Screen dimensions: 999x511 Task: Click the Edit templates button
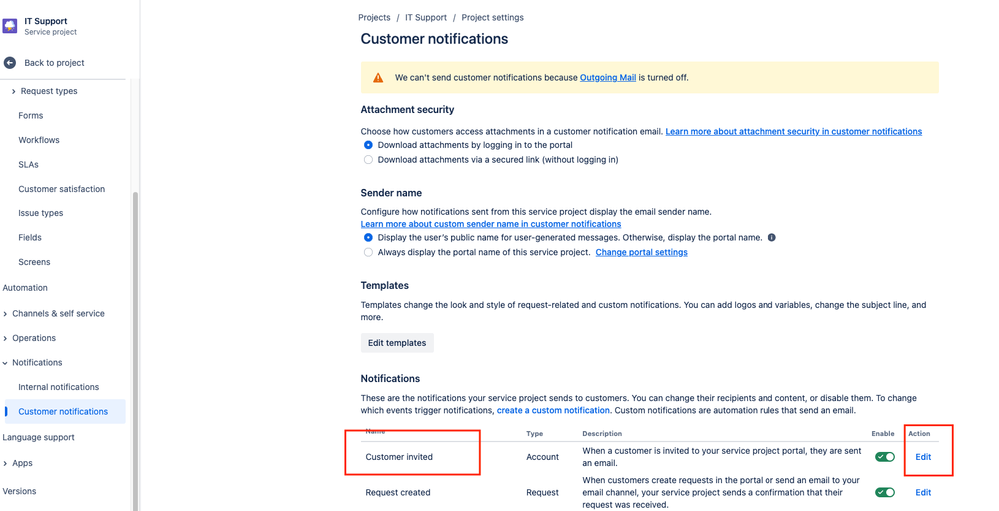pos(397,343)
